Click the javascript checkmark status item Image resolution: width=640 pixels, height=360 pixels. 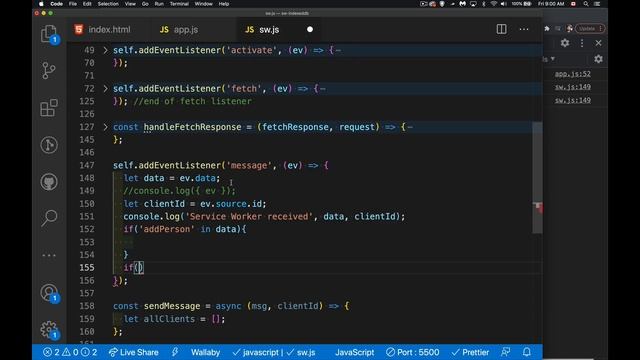[x=256, y=352]
